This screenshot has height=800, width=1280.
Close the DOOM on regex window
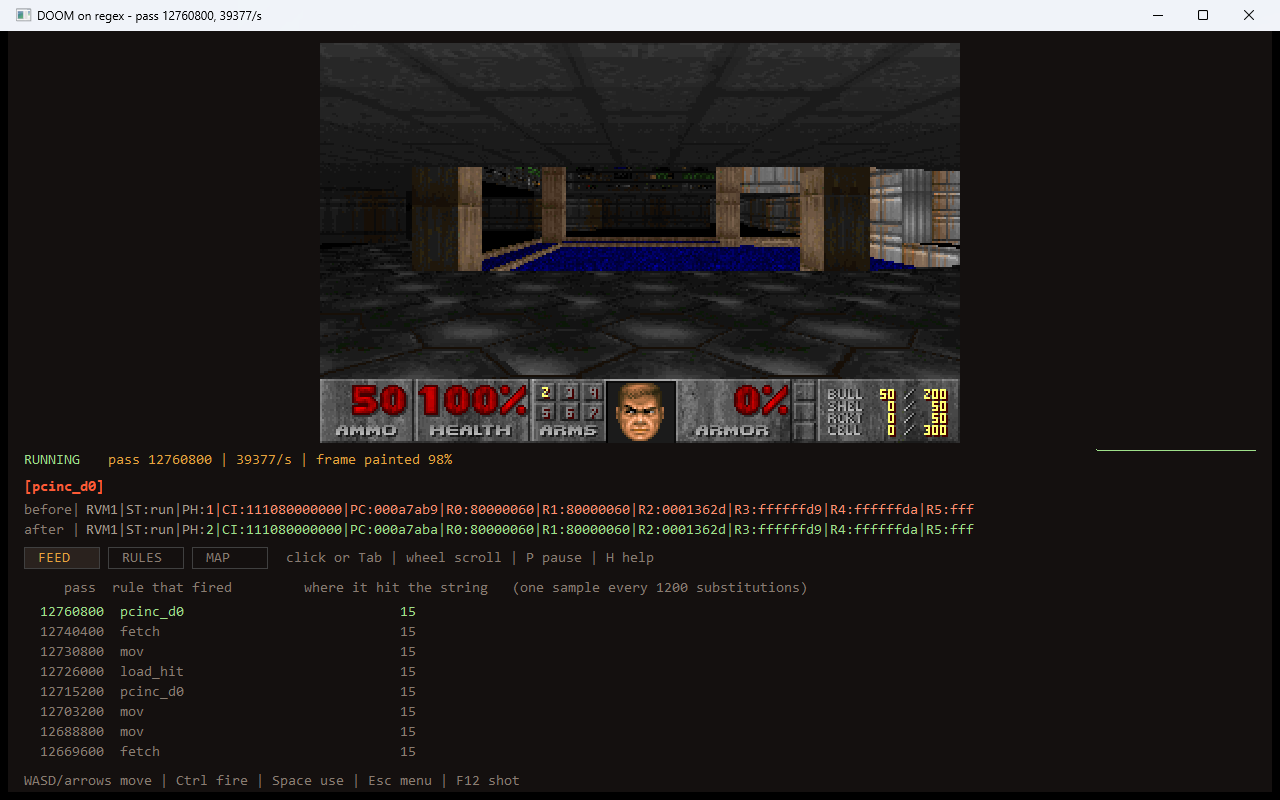coord(1249,15)
